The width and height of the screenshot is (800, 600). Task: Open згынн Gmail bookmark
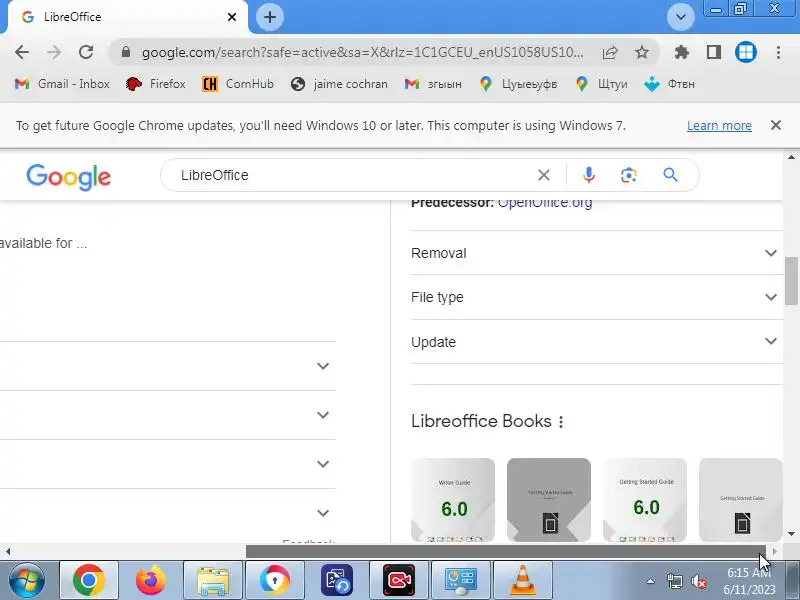tap(433, 84)
